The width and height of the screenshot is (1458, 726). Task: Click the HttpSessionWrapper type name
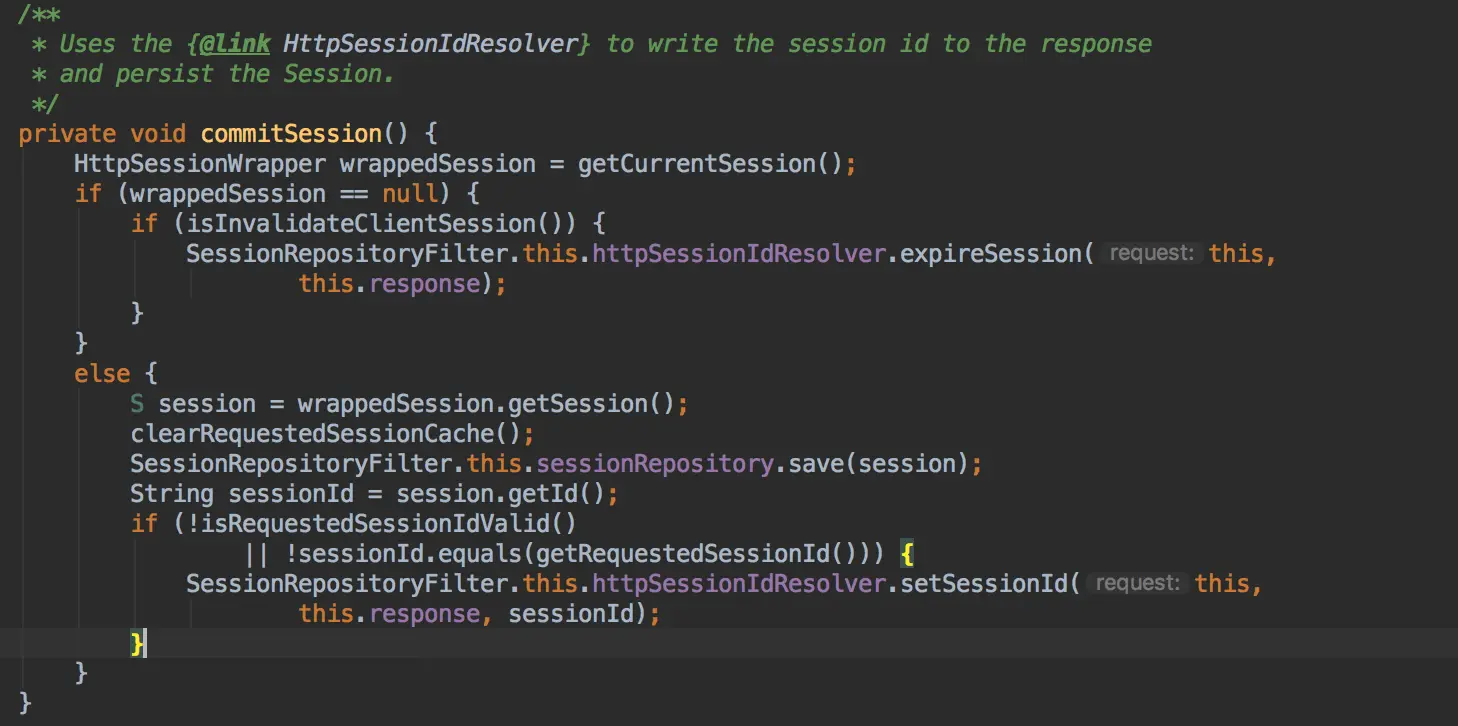200,164
